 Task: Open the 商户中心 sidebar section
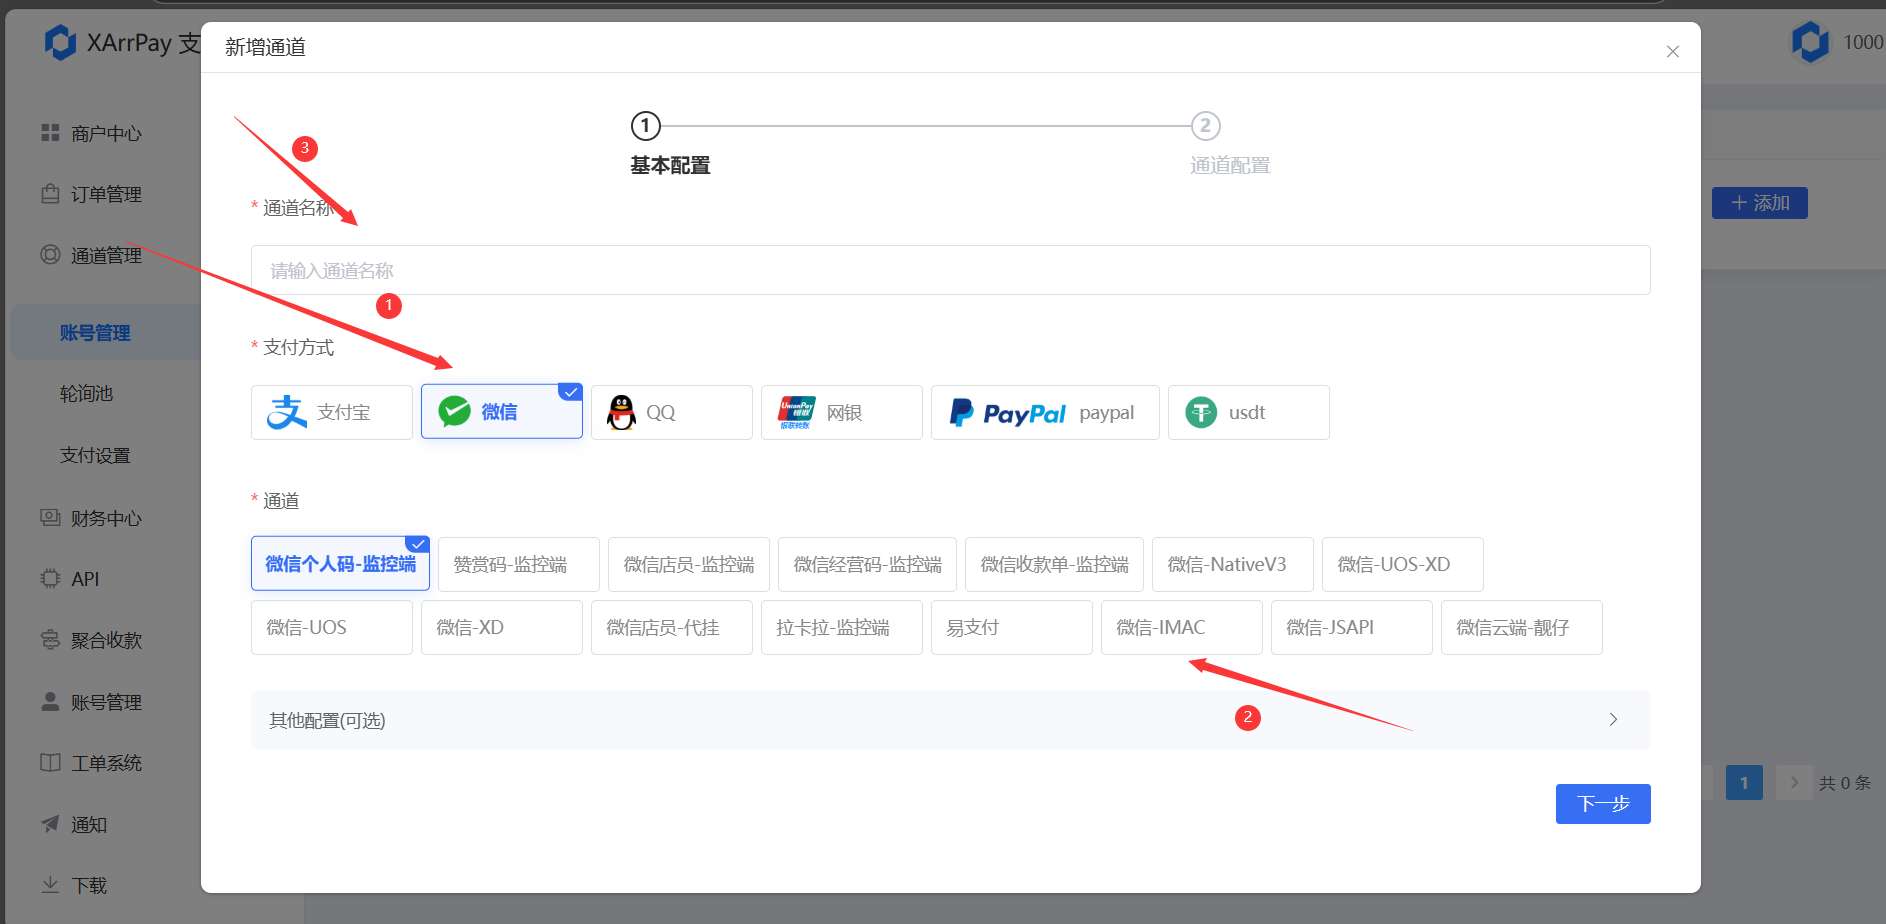tap(104, 132)
